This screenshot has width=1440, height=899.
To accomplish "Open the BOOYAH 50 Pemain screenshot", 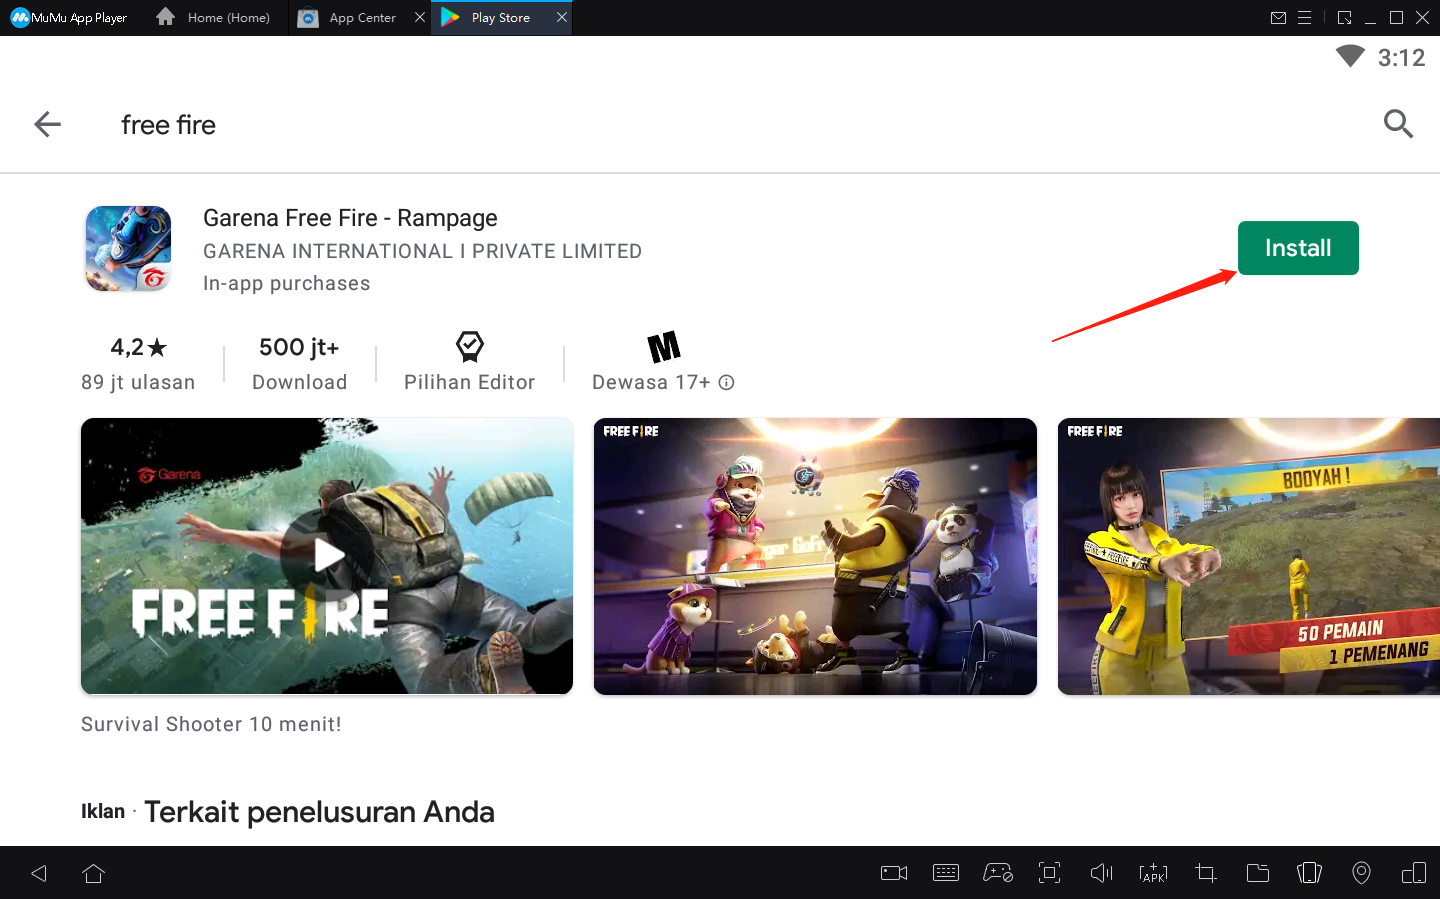I will (1249, 556).
